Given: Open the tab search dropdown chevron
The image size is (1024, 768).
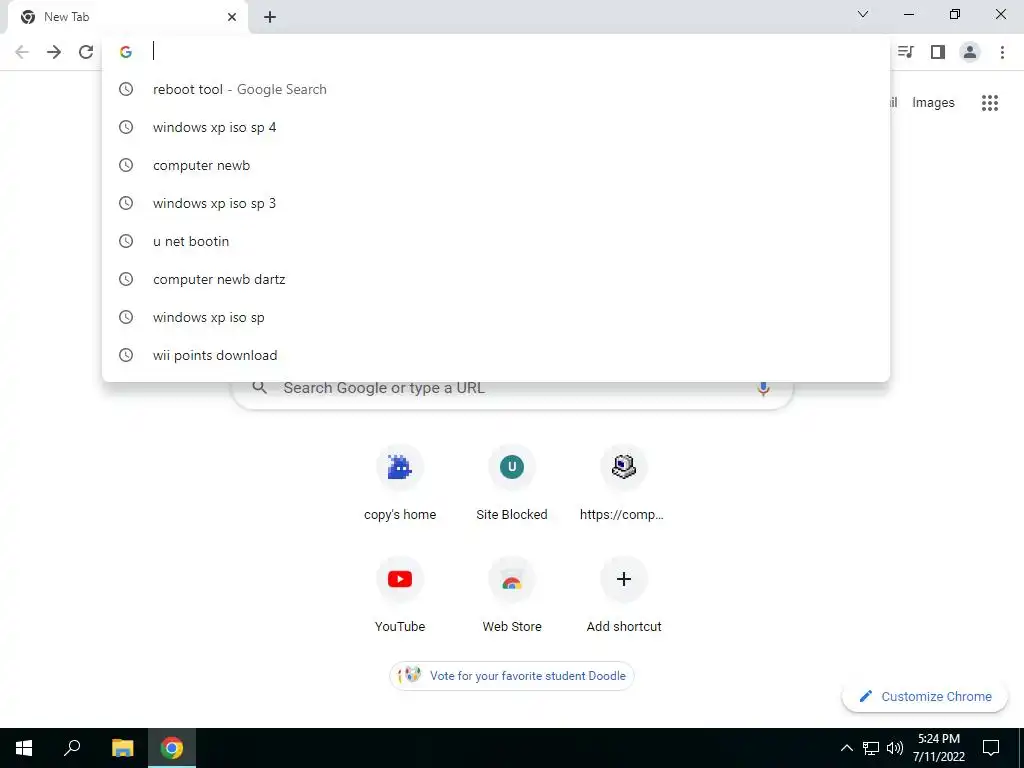Looking at the screenshot, I should click(863, 14).
